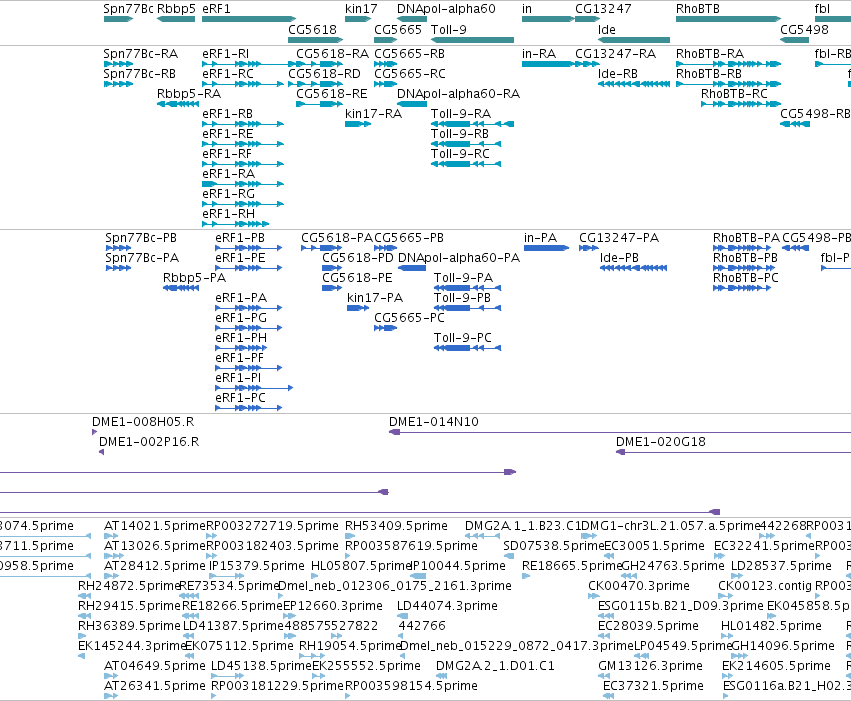Select the Rbbp5 gene label
The width and height of the screenshot is (851, 701).
(176, 9)
